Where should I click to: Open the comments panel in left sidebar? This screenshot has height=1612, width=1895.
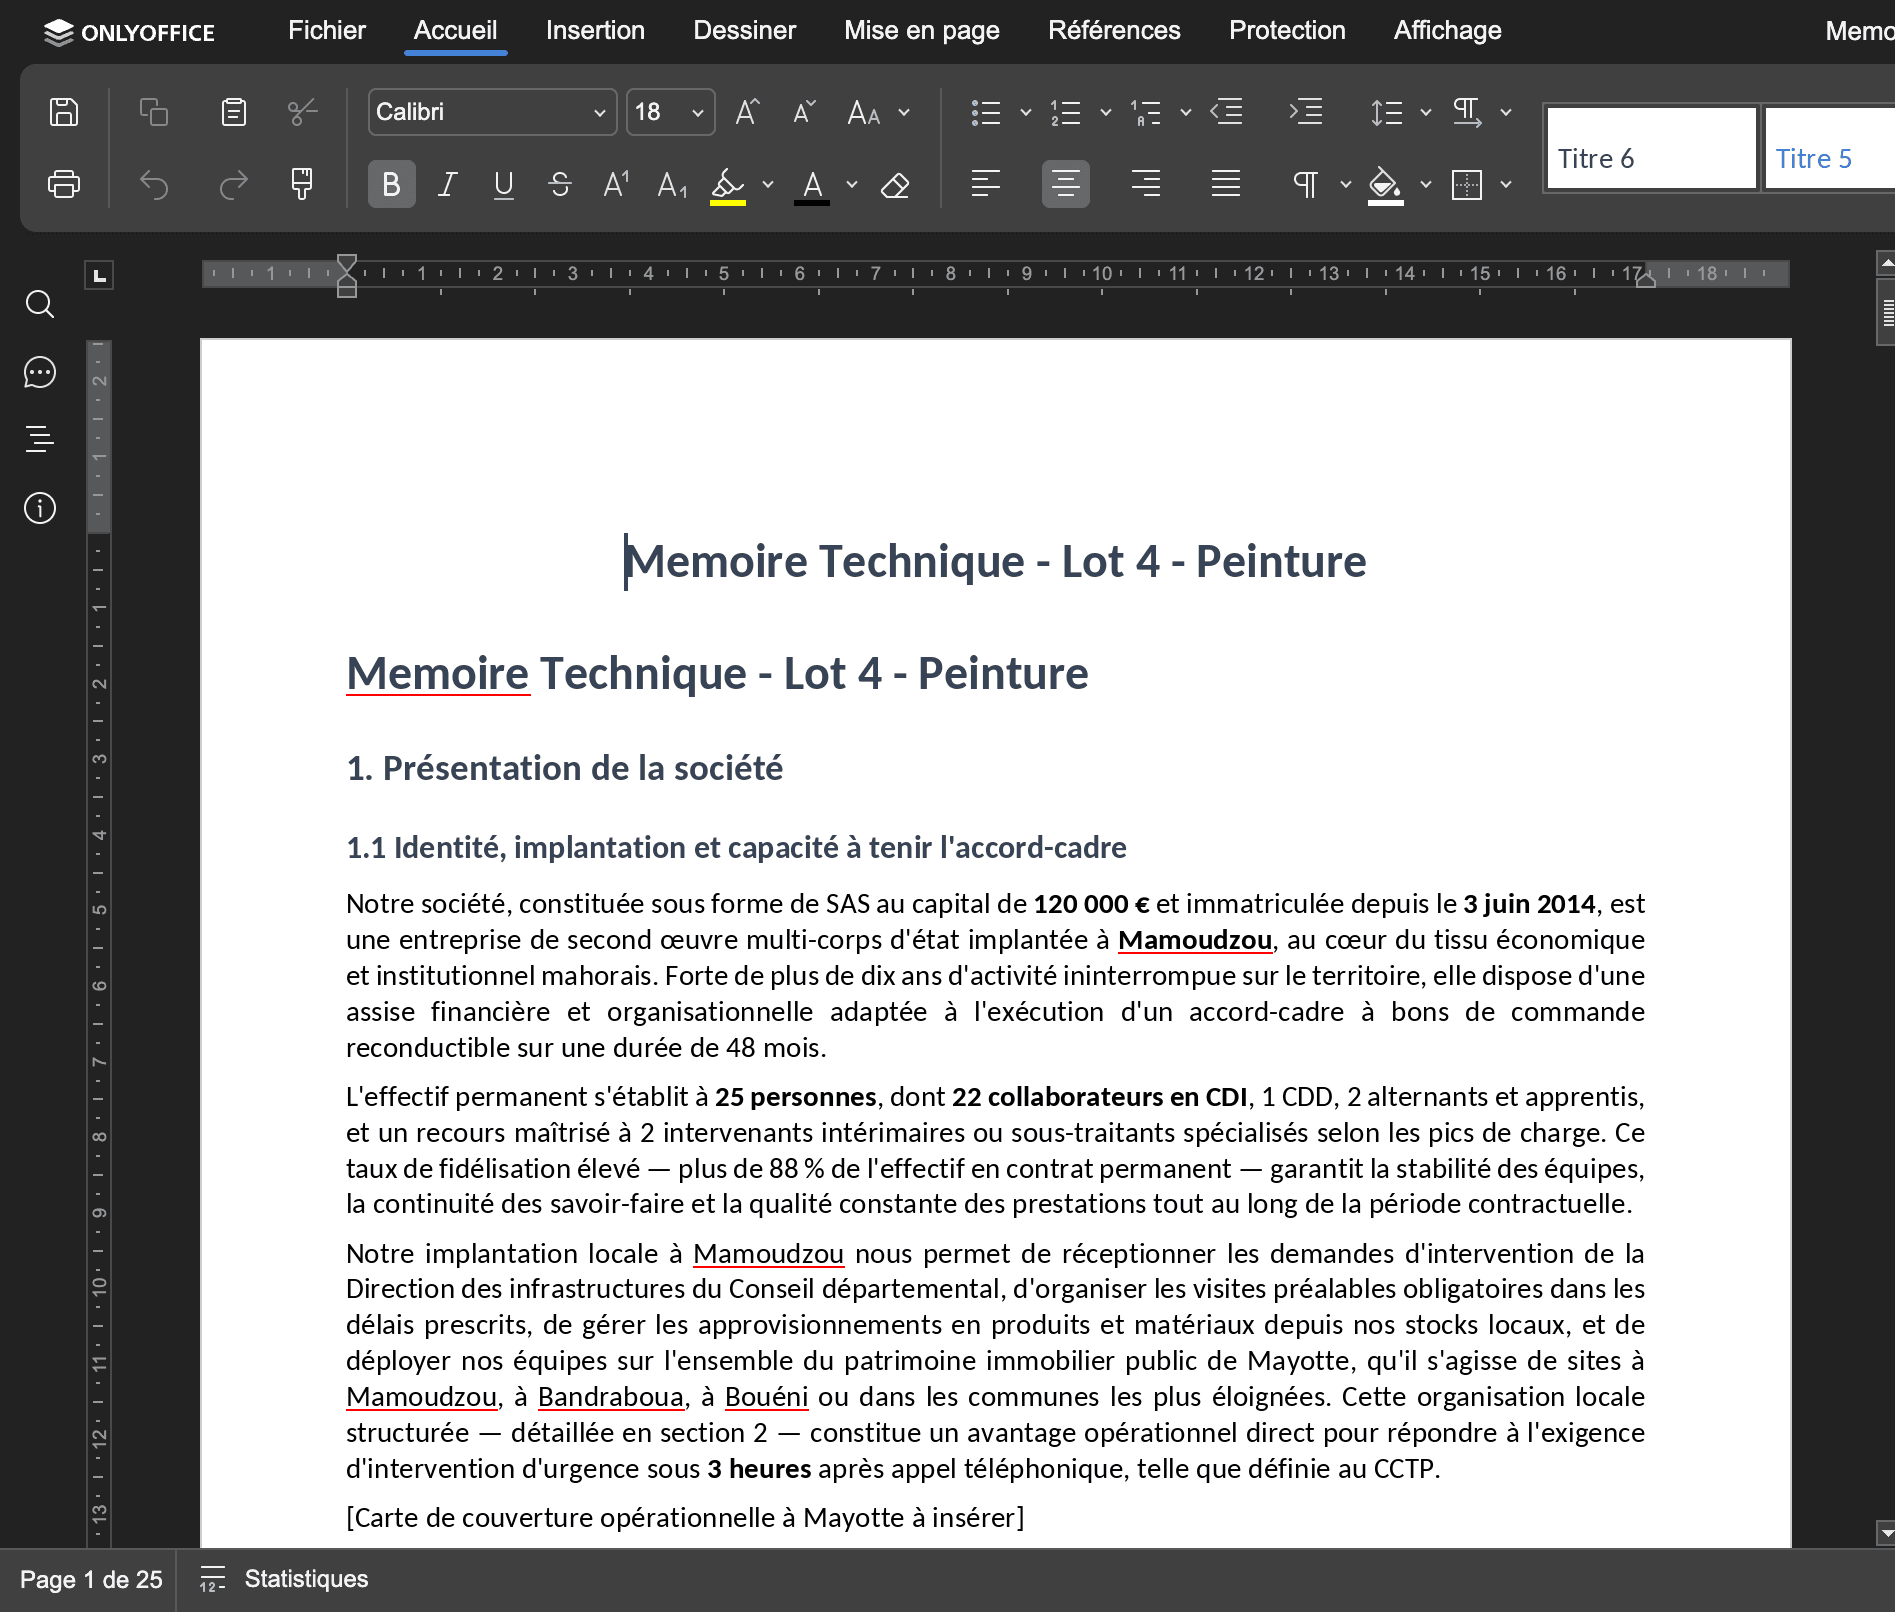[x=40, y=372]
